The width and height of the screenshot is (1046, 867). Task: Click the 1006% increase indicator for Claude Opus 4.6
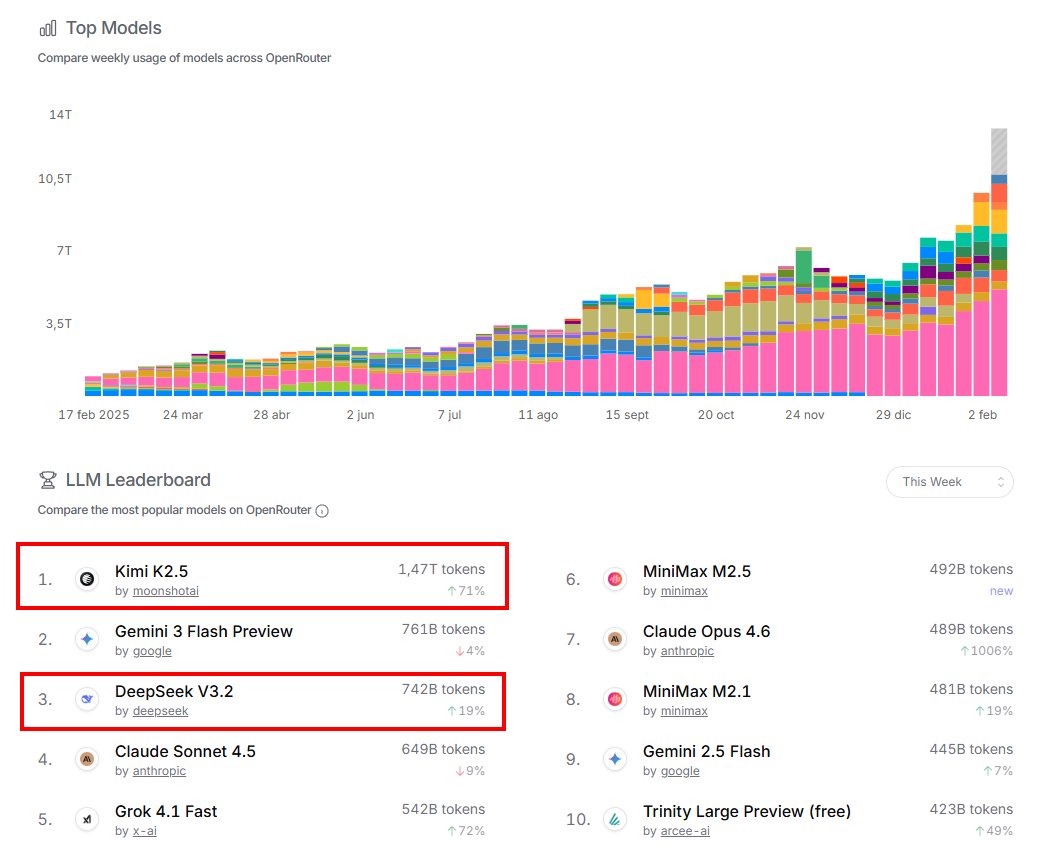pos(987,651)
